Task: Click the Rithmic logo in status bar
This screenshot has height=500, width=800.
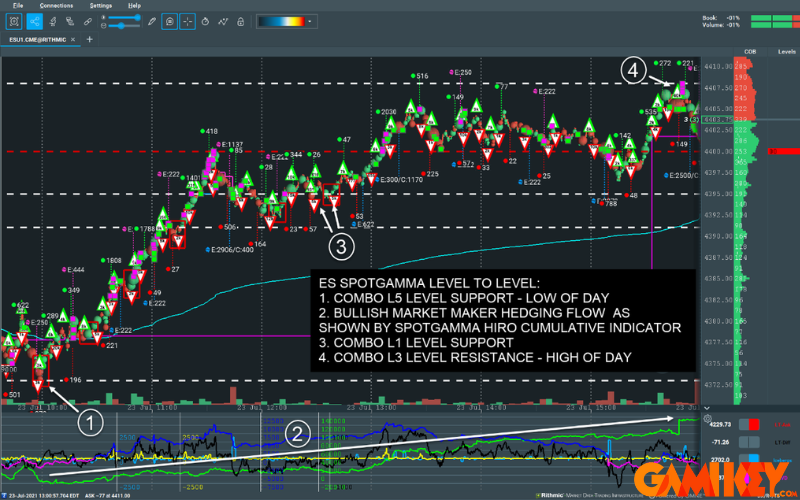Action: click(x=549, y=495)
